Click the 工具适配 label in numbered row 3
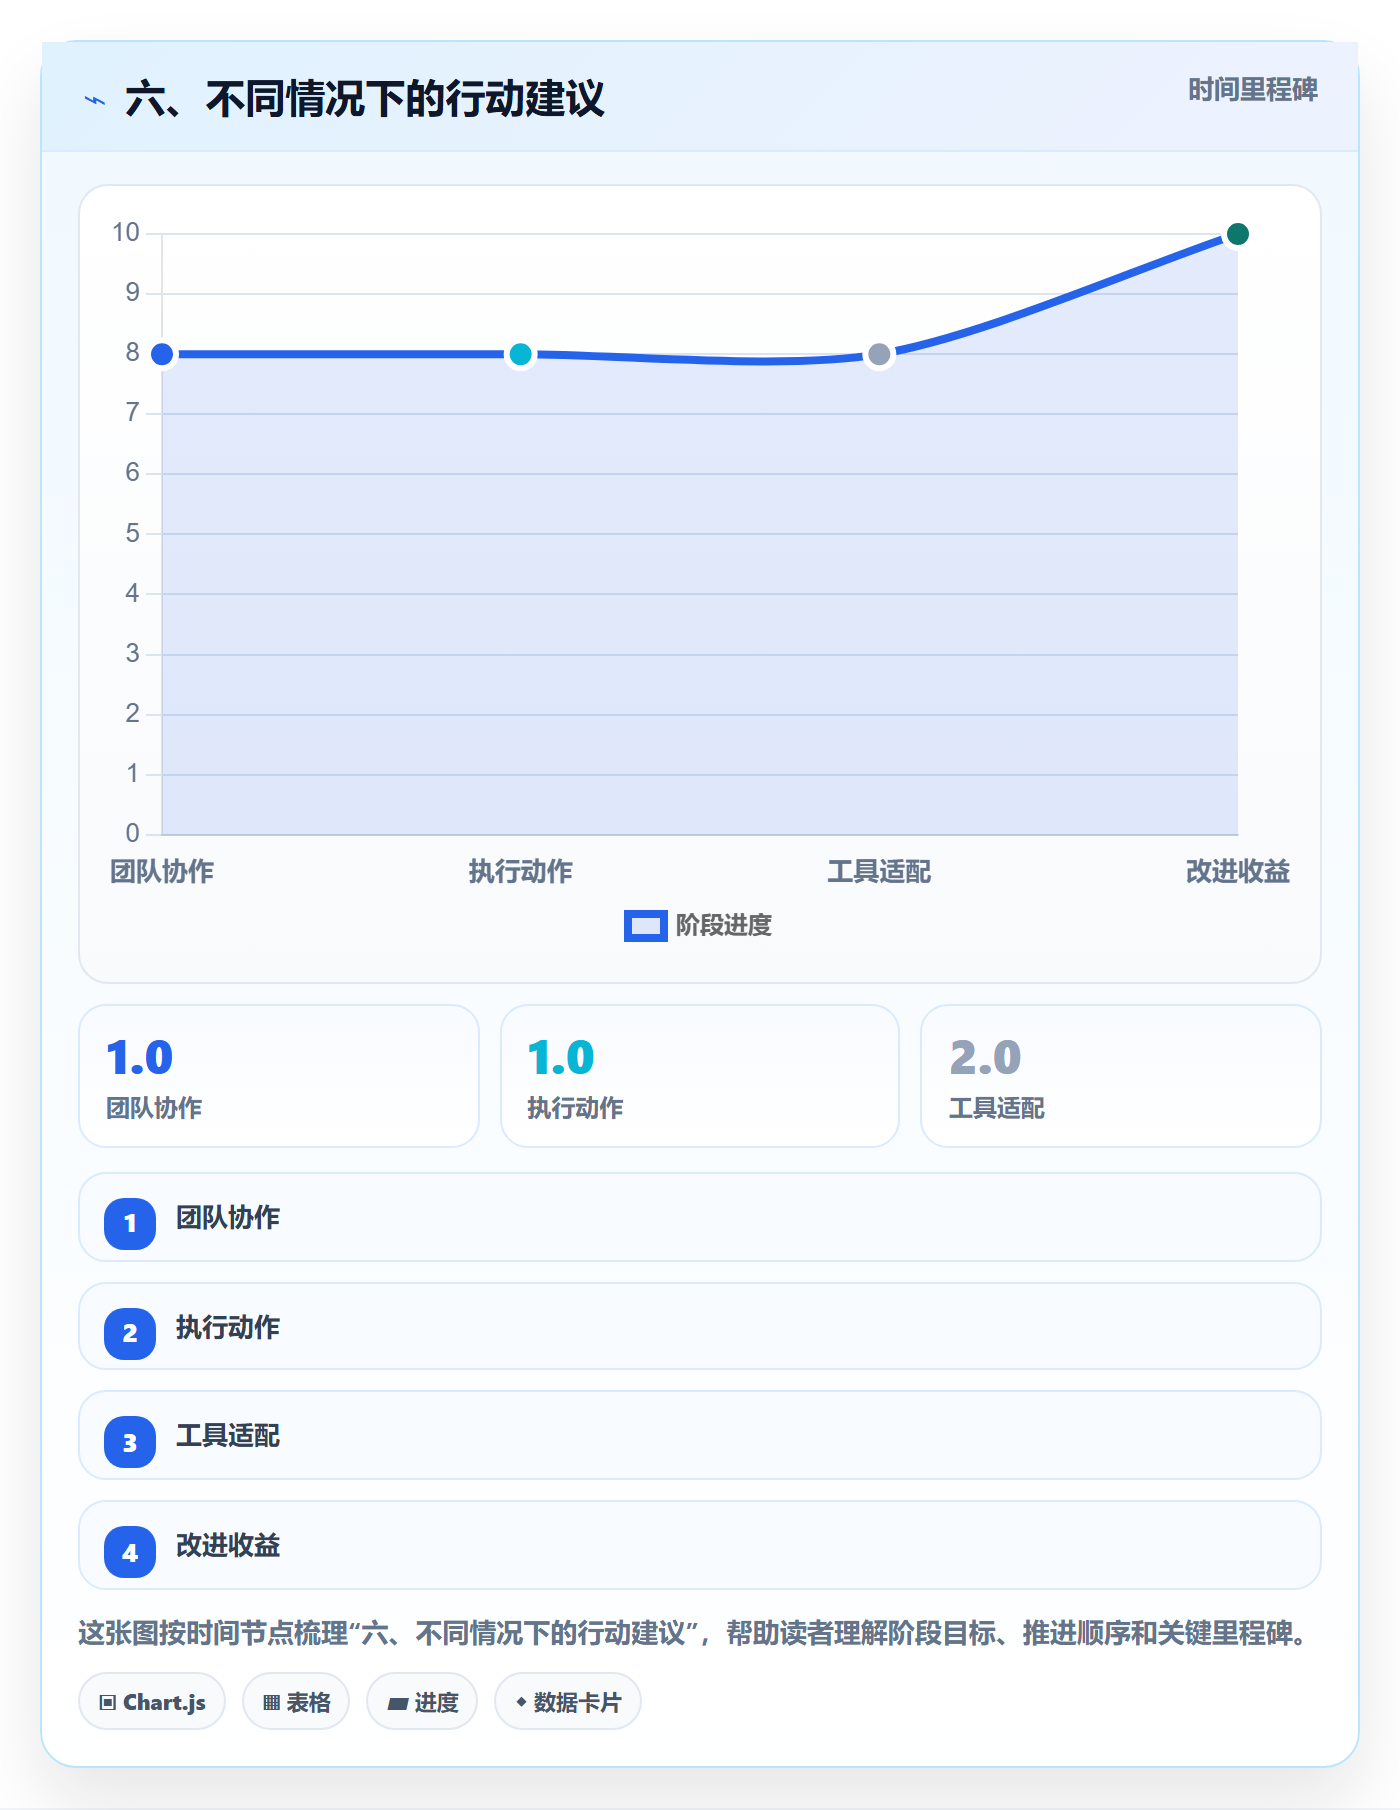 point(228,1436)
